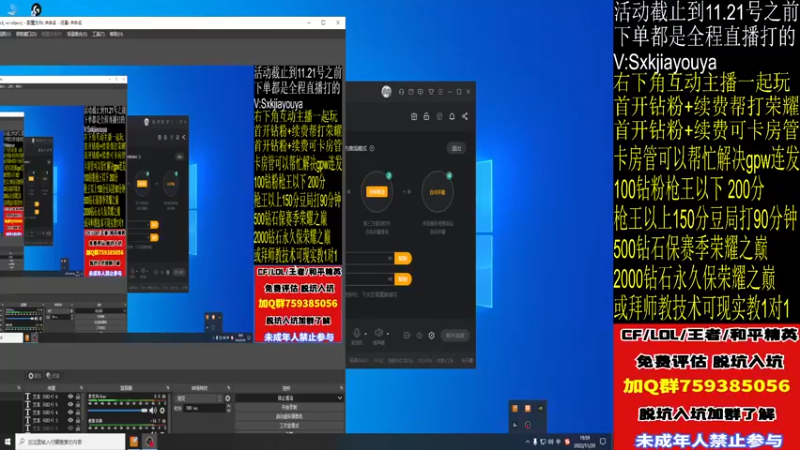
Task: Click Start Recording button in OBS controls
Action: pyautogui.click(x=289, y=407)
